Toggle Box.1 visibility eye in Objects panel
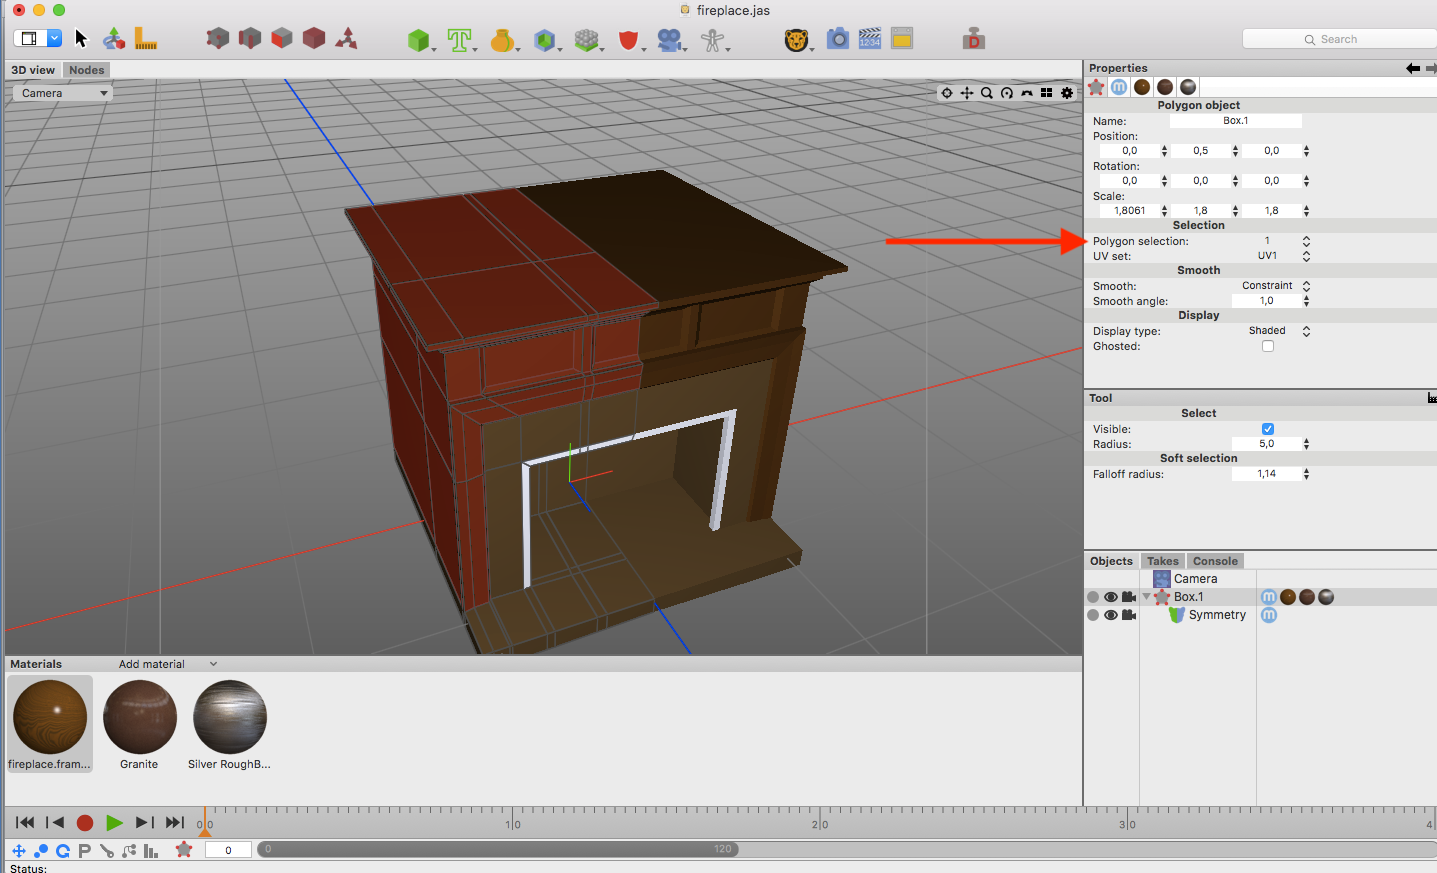 click(1110, 596)
